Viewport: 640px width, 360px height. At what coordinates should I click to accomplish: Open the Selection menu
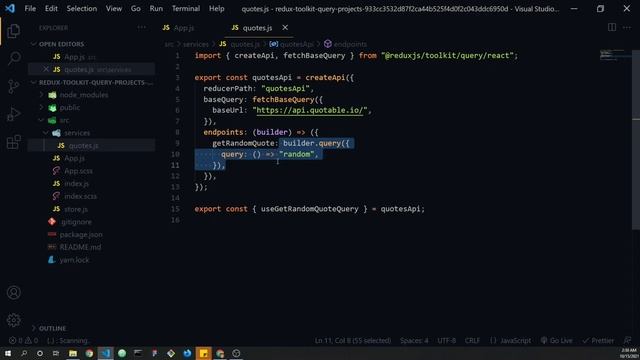pos(82,9)
